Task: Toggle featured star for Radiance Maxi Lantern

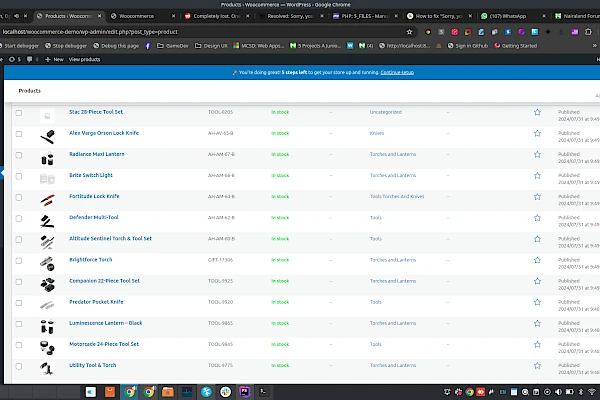Action: [537, 154]
